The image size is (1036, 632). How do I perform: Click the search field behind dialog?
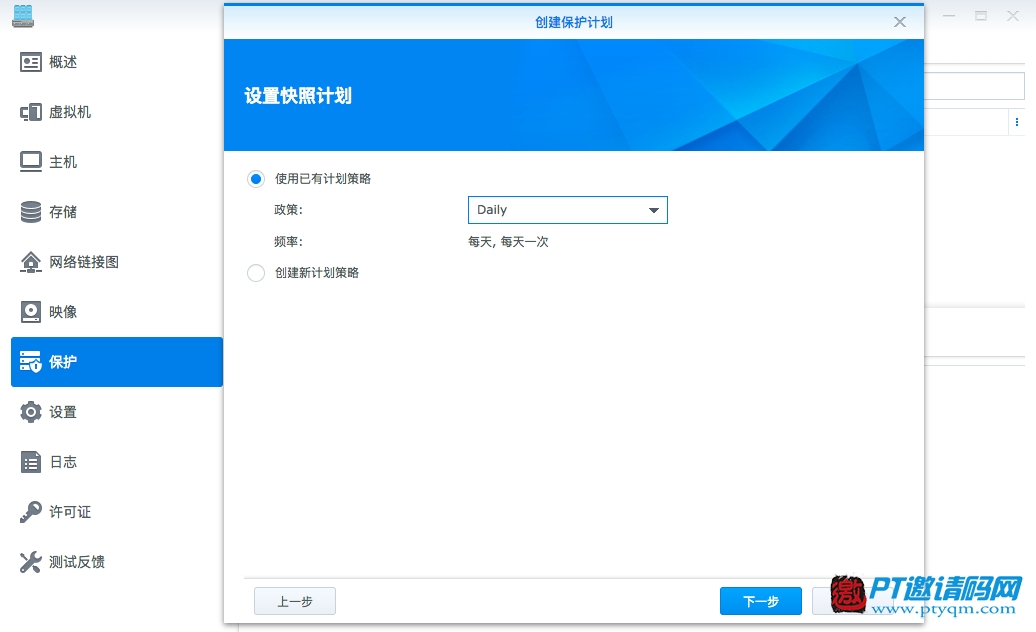pos(974,86)
